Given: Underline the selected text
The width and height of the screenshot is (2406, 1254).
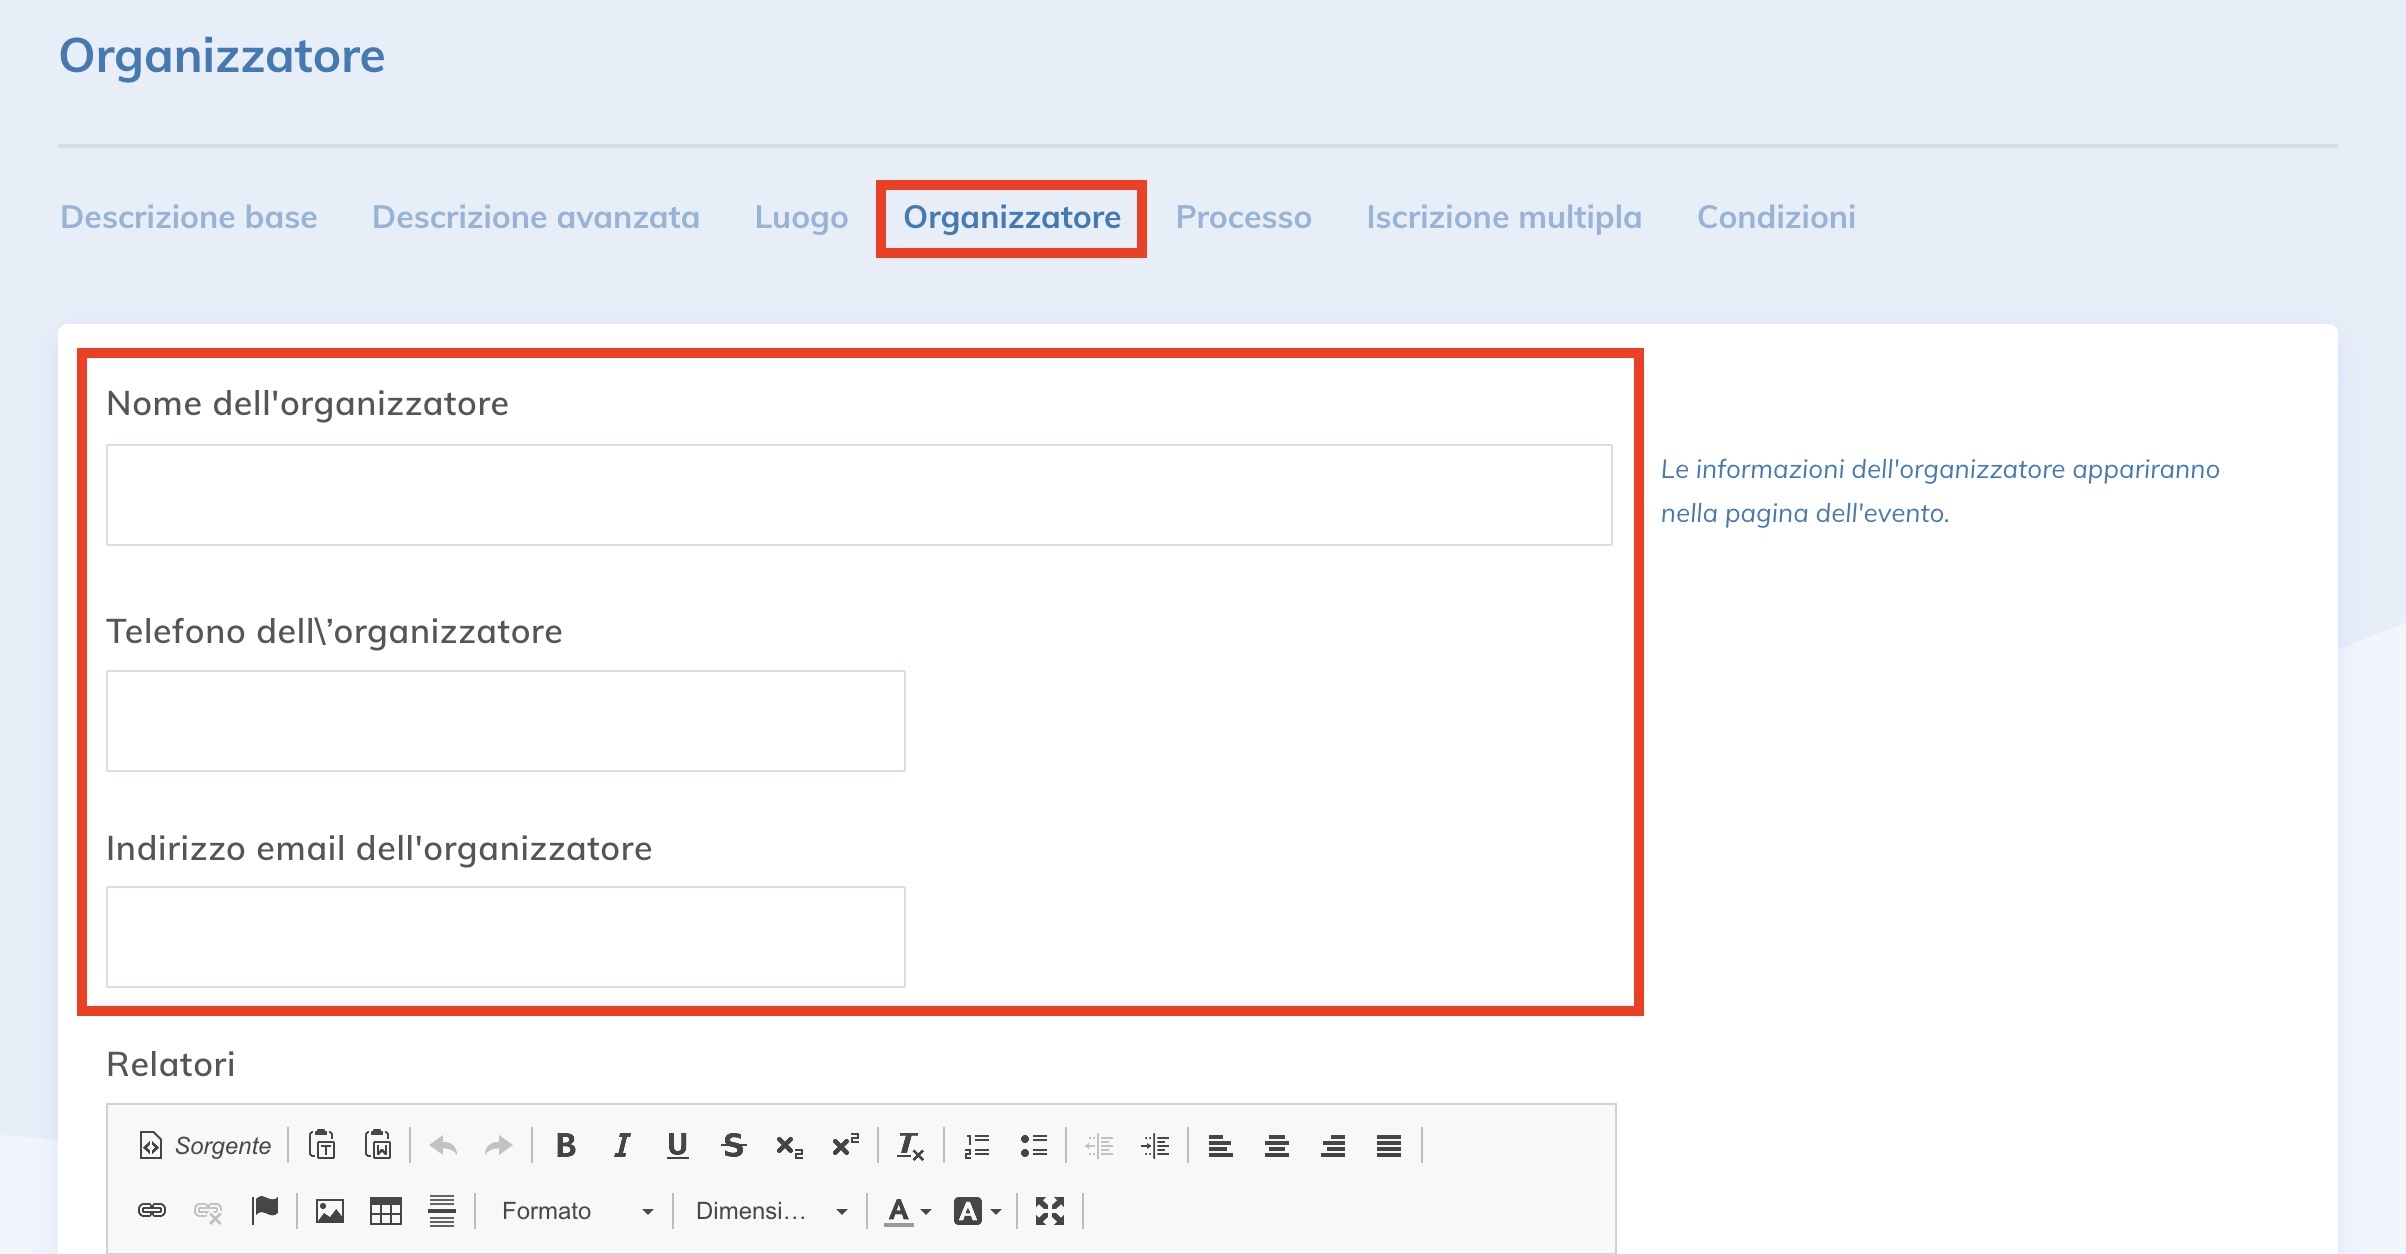Looking at the screenshot, I should pyautogui.click(x=678, y=1146).
